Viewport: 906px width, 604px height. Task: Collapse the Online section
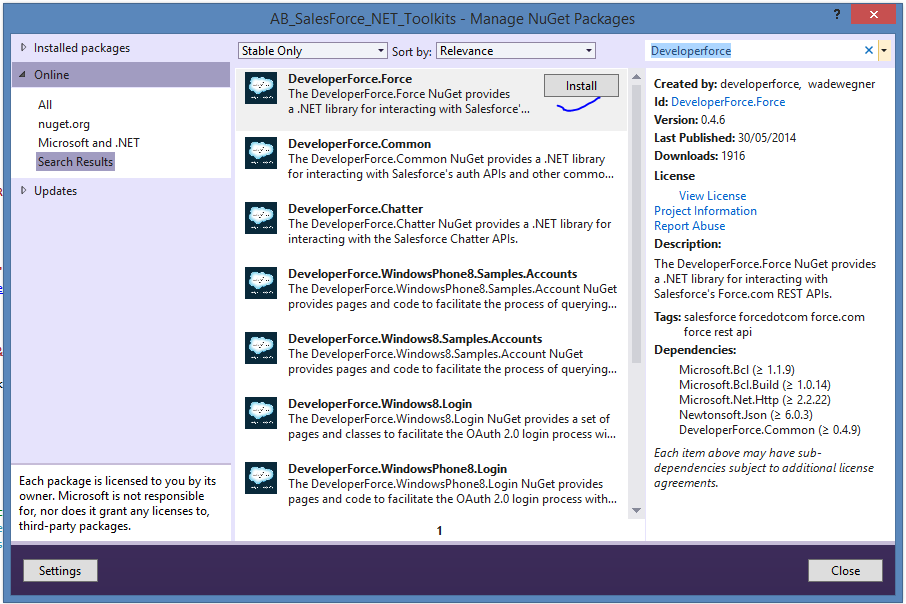click(23, 75)
